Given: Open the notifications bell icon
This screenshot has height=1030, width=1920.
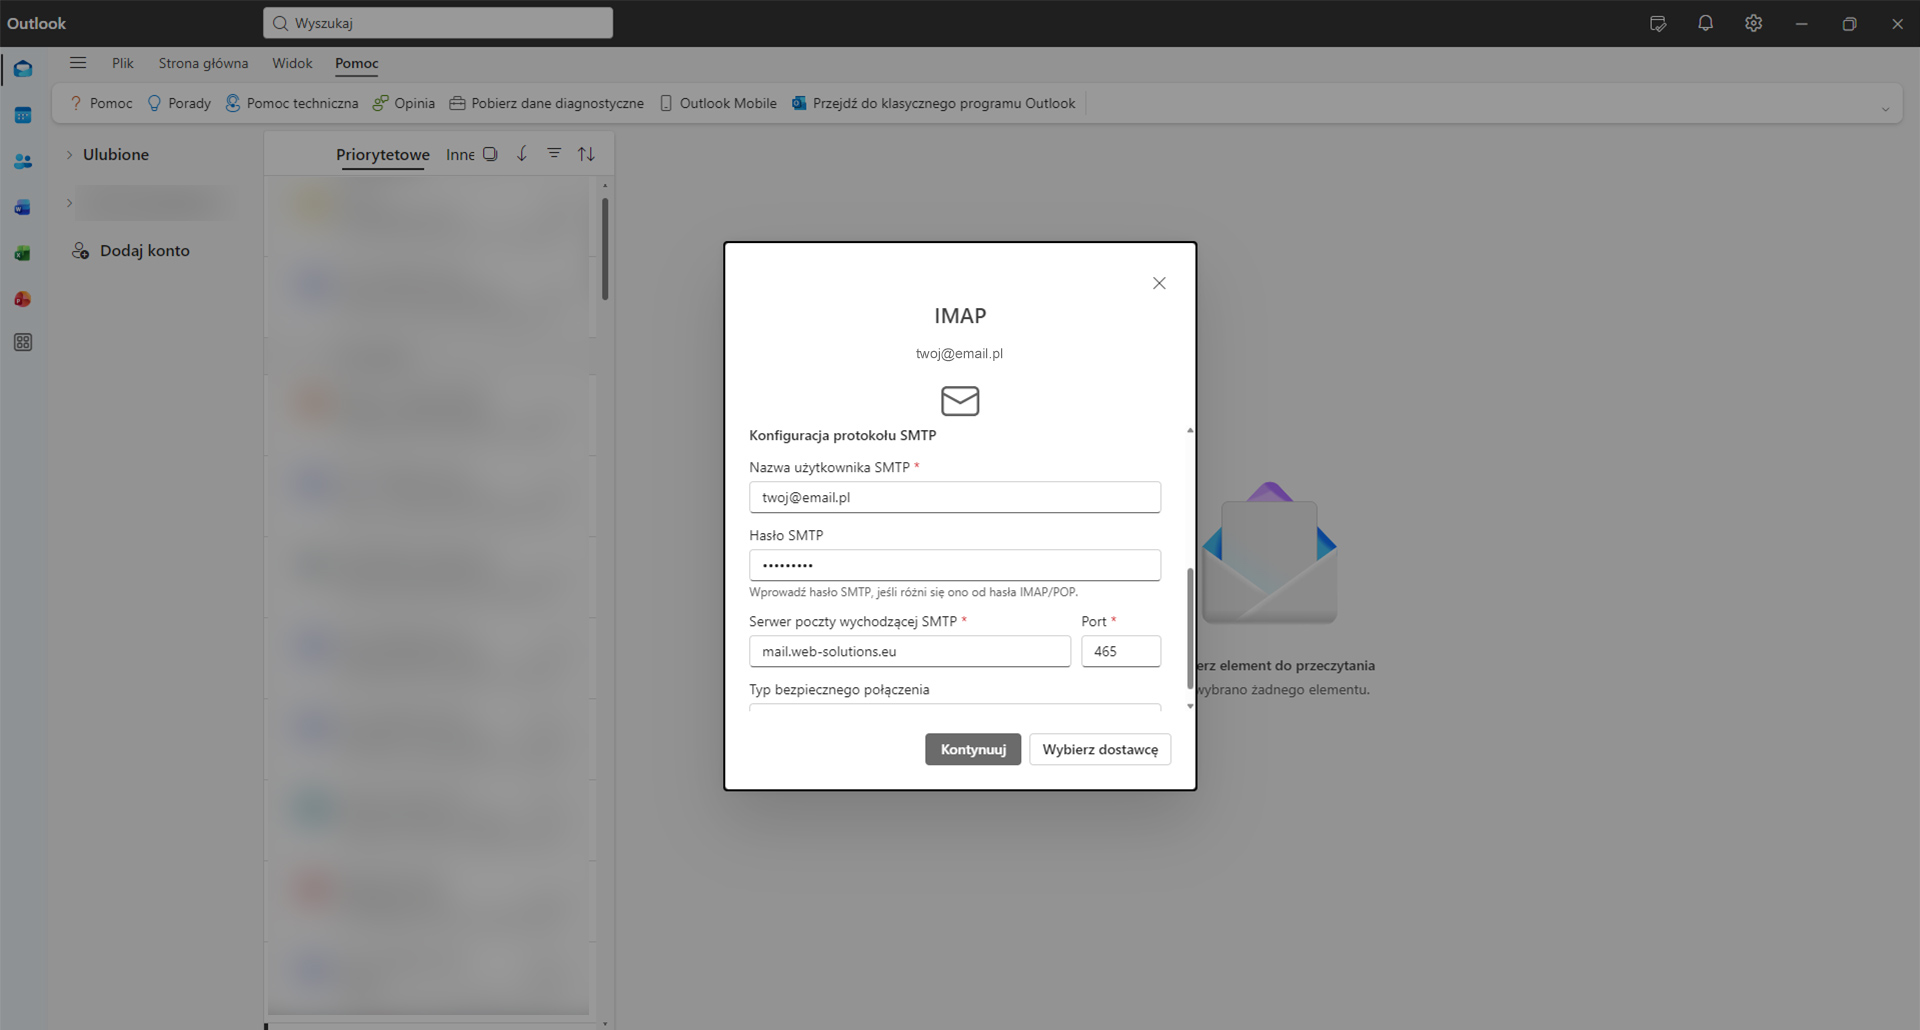Looking at the screenshot, I should [x=1705, y=24].
